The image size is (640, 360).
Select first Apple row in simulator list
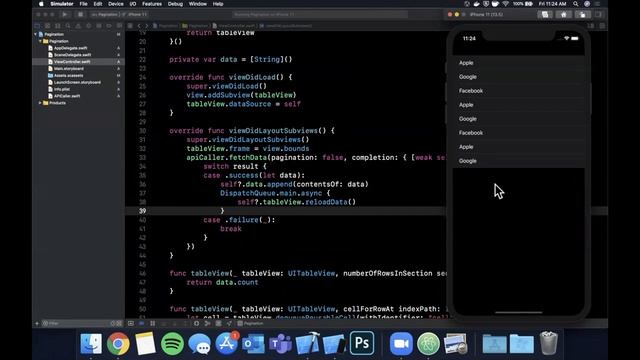518,63
